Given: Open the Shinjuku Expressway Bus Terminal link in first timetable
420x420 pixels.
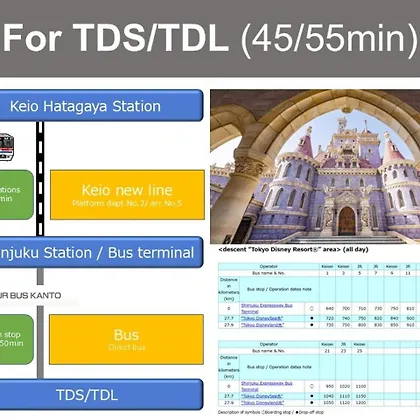Looking at the screenshot, I should click(266, 308).
